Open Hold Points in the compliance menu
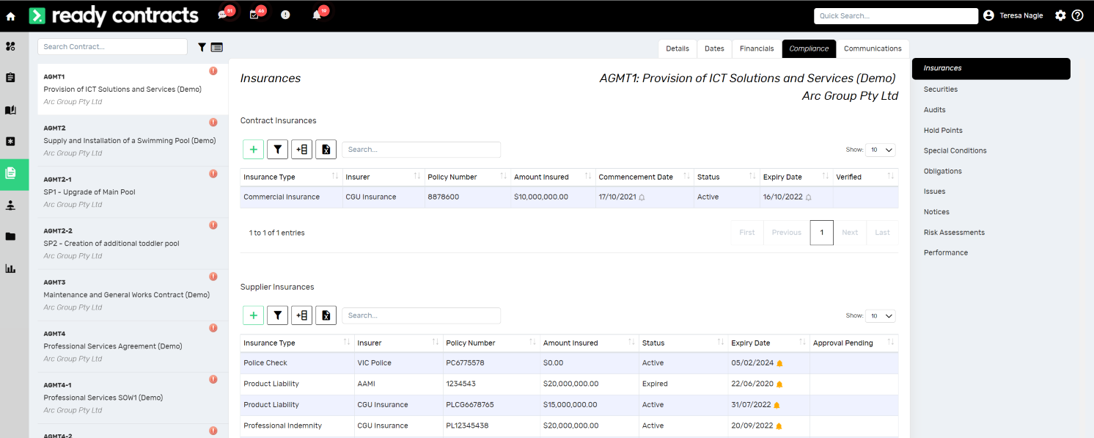This screenshot has width=1094, height=438. click(943, 130)
